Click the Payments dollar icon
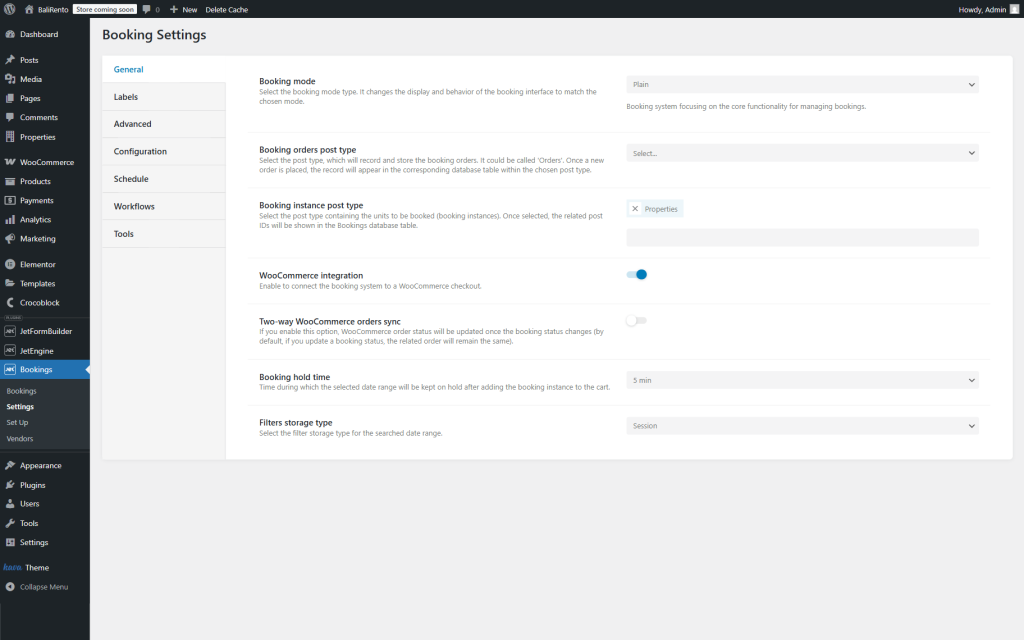The width and height of the screenshot is (1024, 640). (10, 200)
